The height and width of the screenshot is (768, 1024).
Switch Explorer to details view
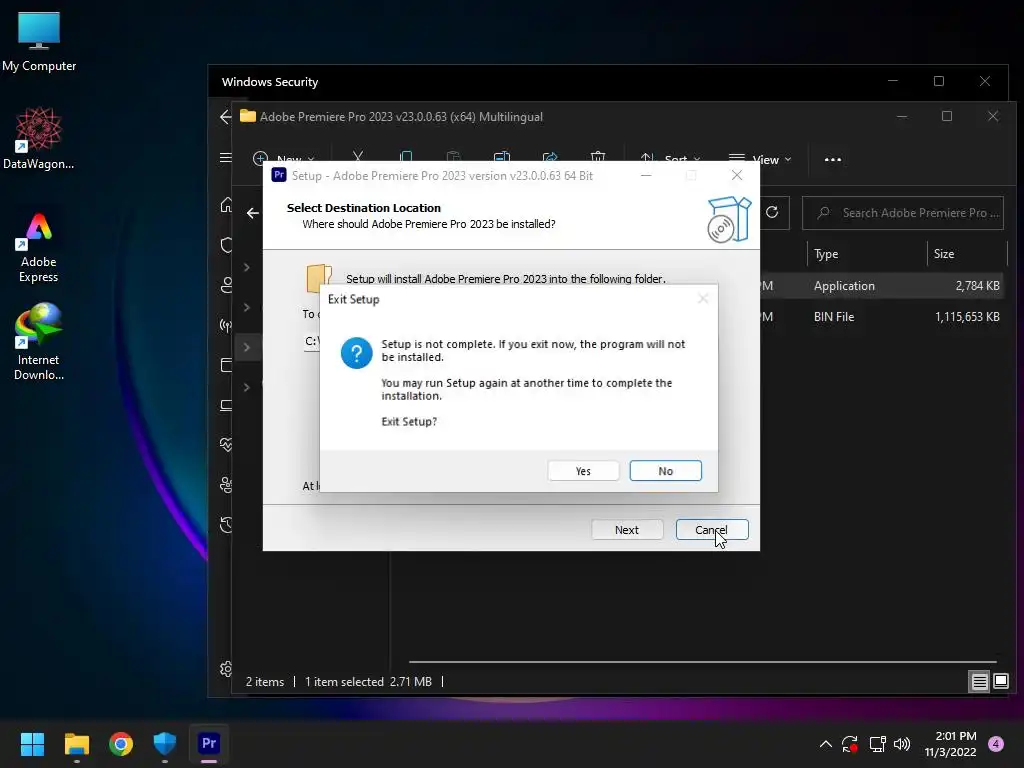click(x=980, y=682)
